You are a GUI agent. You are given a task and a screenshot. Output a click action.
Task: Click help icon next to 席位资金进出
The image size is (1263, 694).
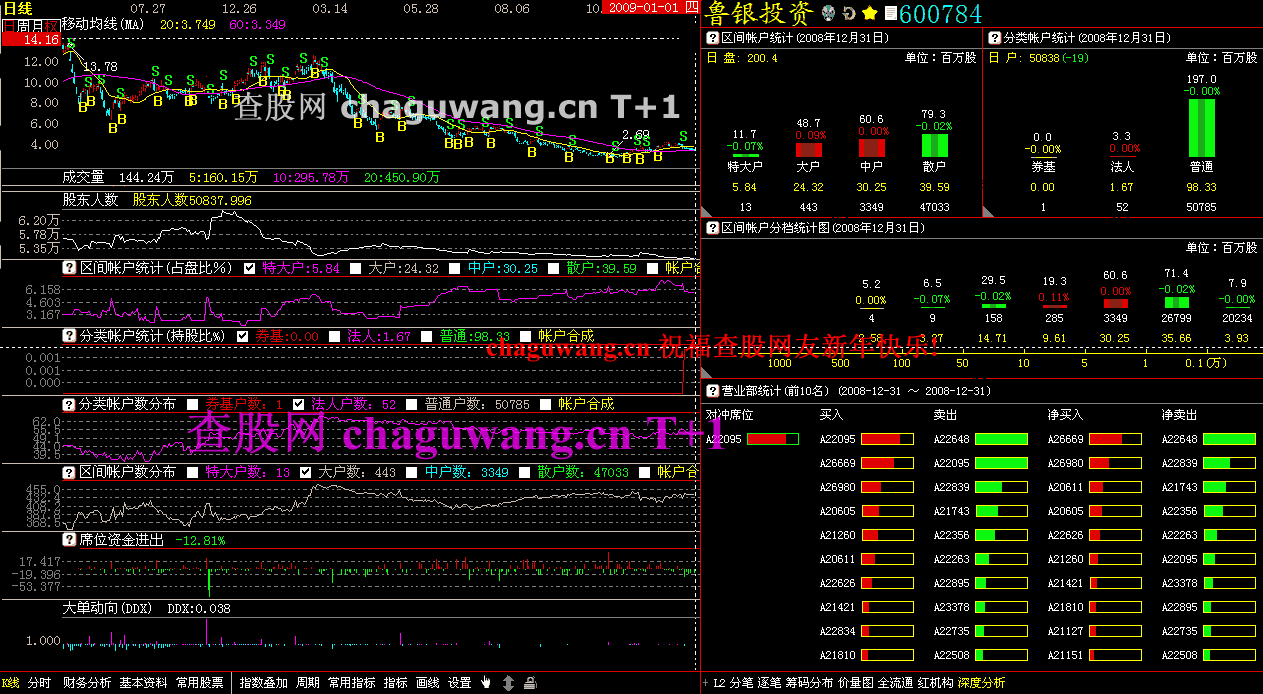coord(70,540)
